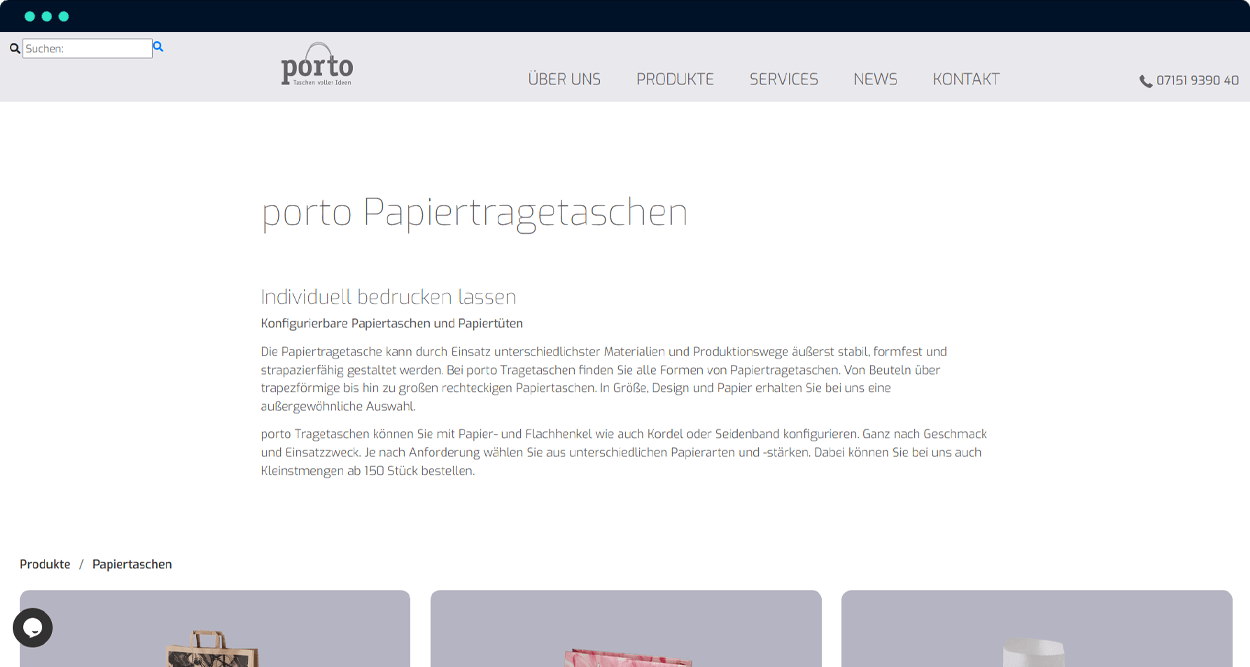The image size is (1250, 667).
Task: Click text Konfigurierbare Papiertaschen und Papiertüten
Action: [392, 323]
